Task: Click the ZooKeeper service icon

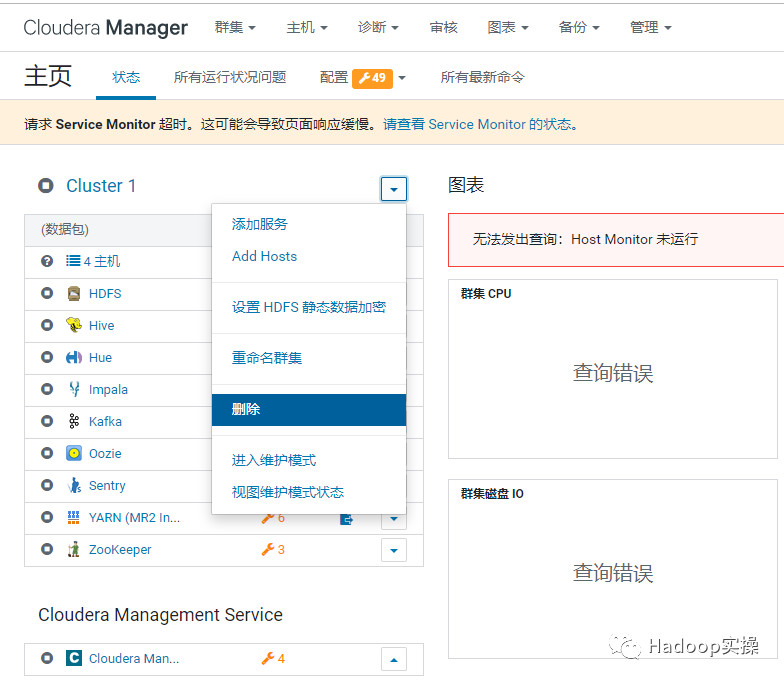Action: click(x=74, y=549)
